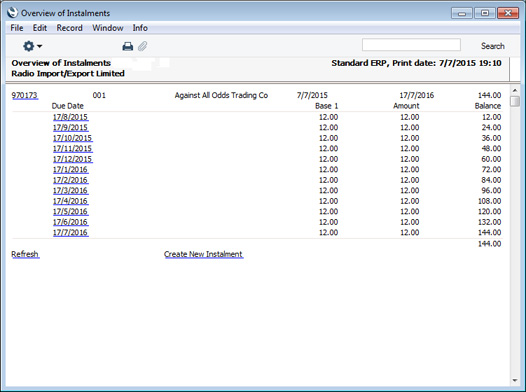Open the 17/12/2015 due date link
Screen dimensions: 526x392
point(72,159)
